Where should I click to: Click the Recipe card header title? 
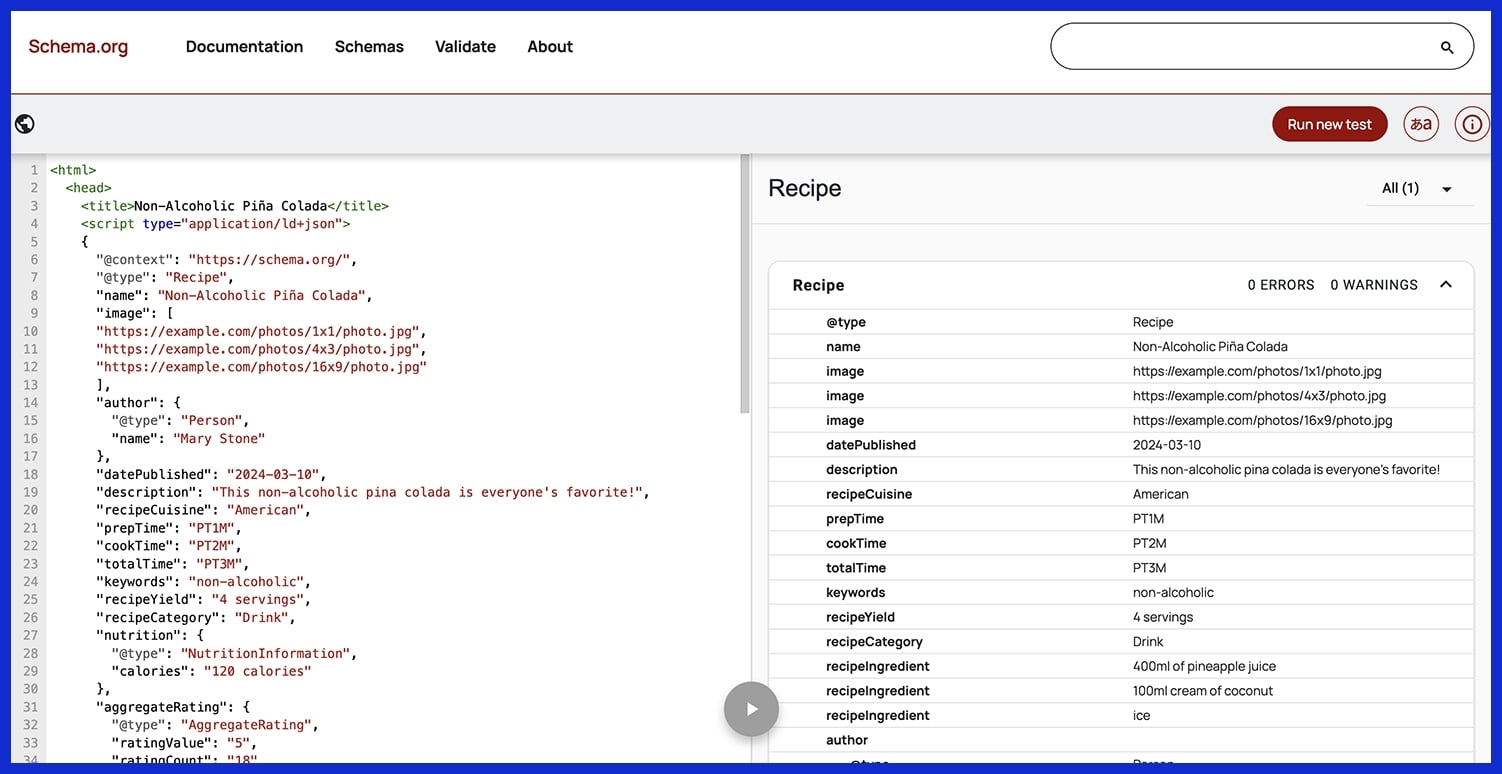coord(818,285)
